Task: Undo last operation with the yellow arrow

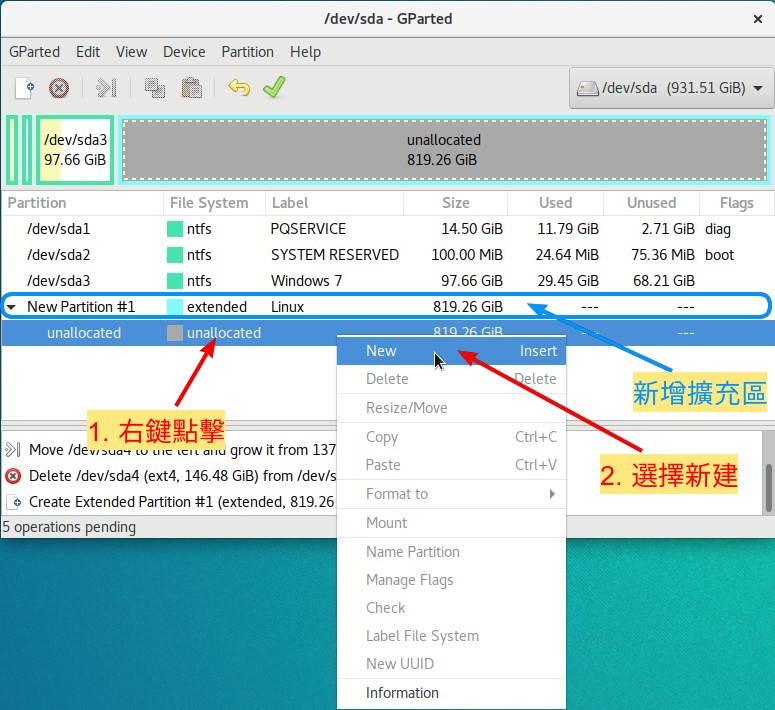Action: coord(238,88)
